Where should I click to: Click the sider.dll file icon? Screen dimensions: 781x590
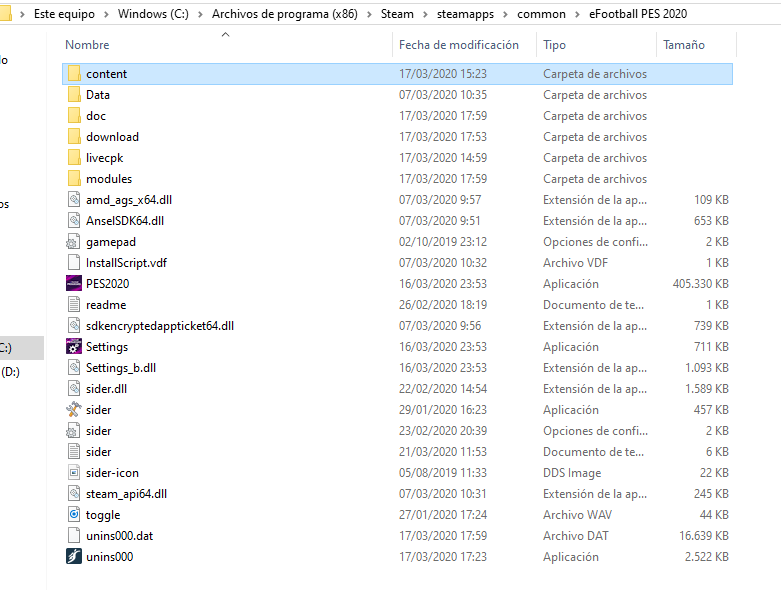(x=74, y=388)
